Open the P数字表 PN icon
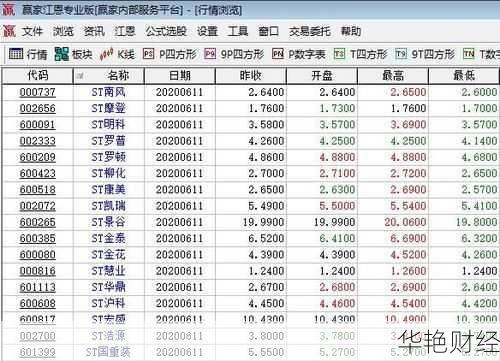Image resolution: width=500 pixels, height=361 pixels. click(x=277, y=54)
